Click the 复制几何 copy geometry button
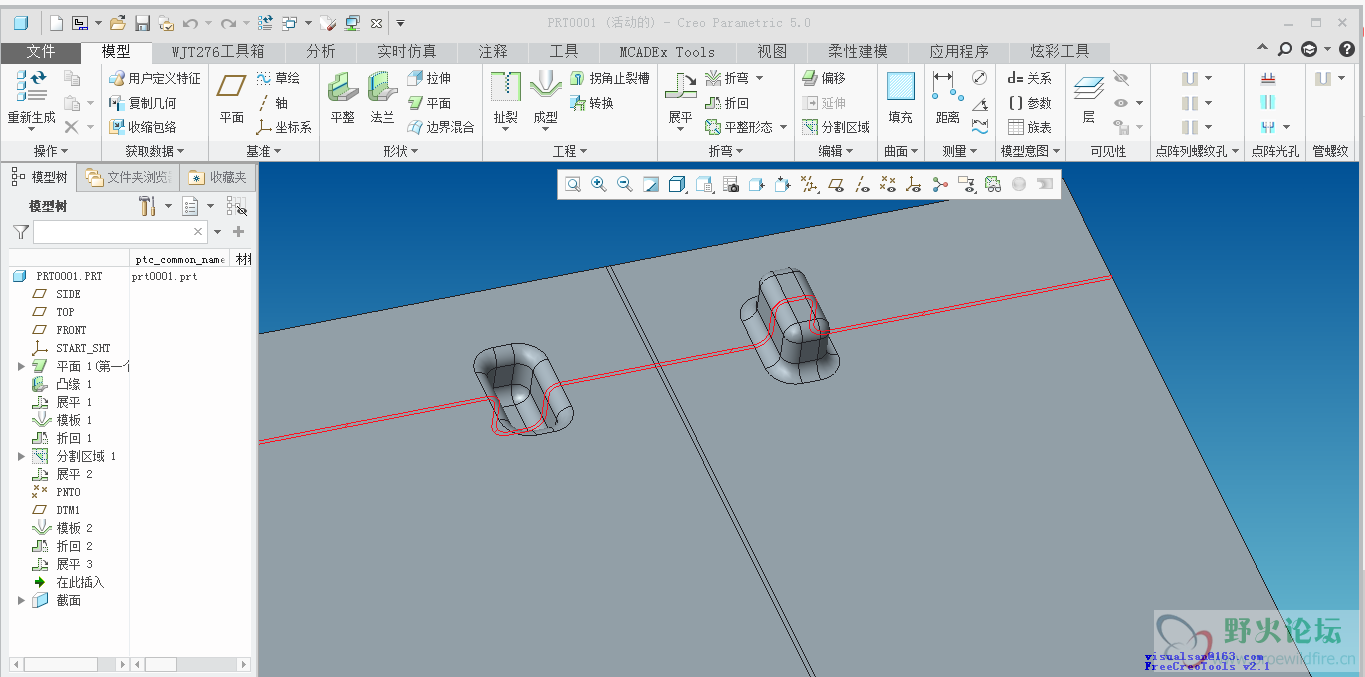Image resolution: width=1365 pixels, height=677 pixels. (x=143, y=103)
